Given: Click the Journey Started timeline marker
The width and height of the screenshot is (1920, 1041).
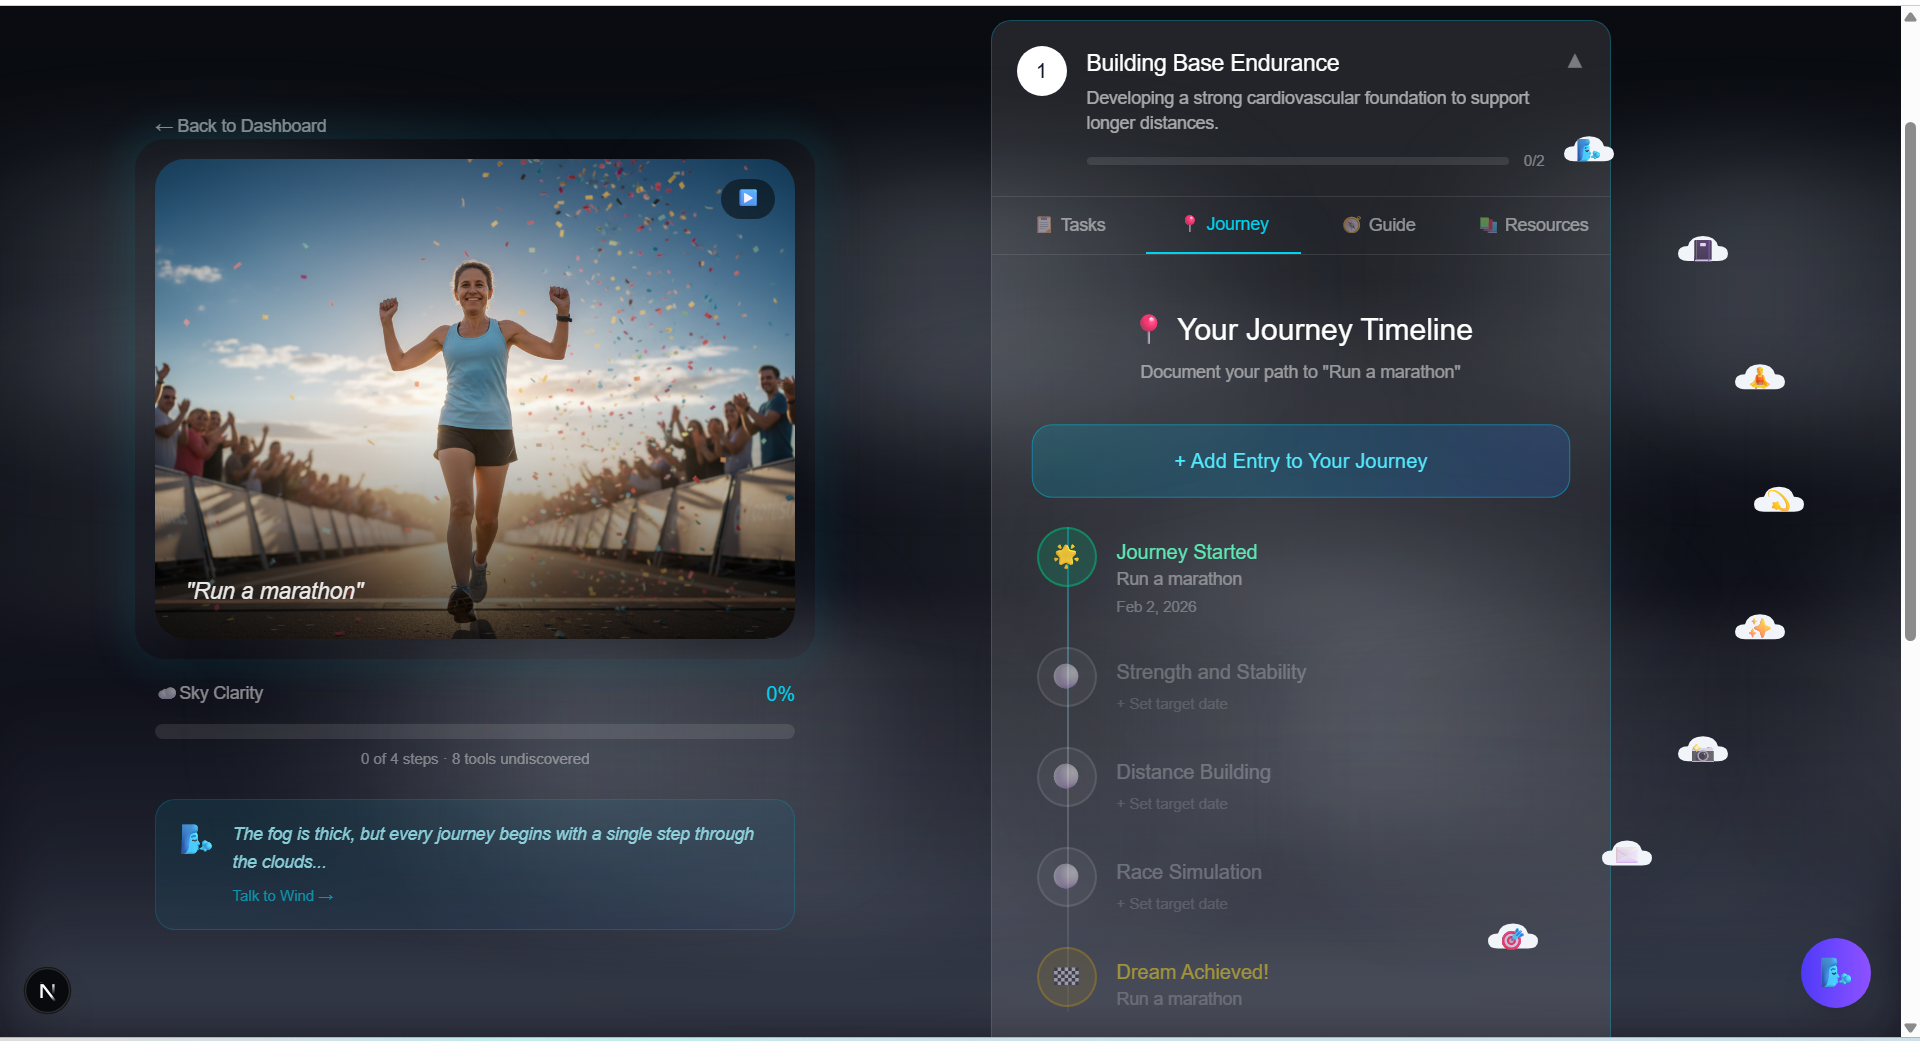Looking at the screenshot, I should coord(1066,556).
